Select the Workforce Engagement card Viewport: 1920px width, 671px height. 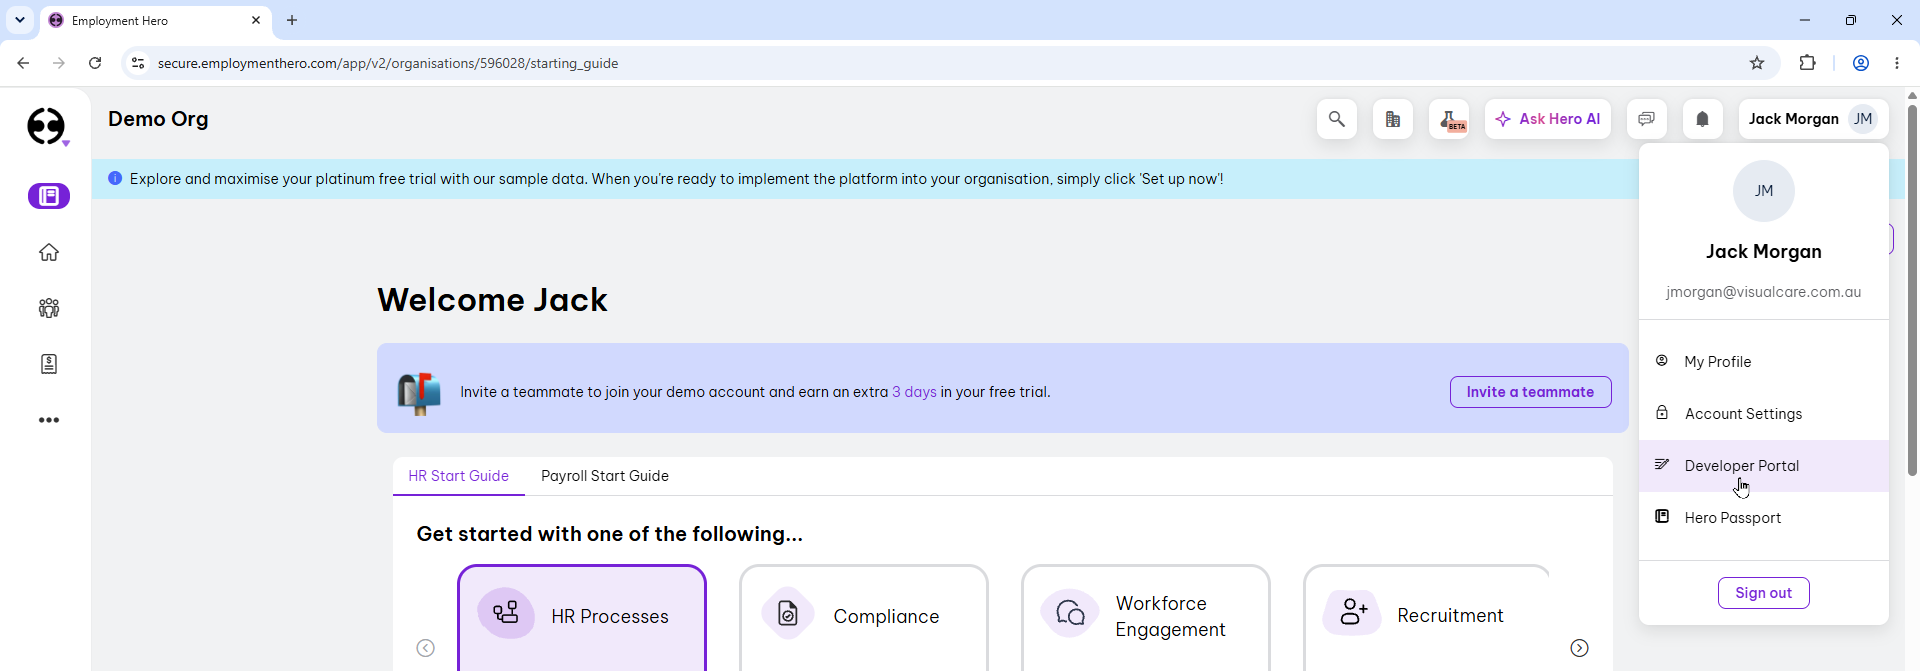coord(1146,618)
